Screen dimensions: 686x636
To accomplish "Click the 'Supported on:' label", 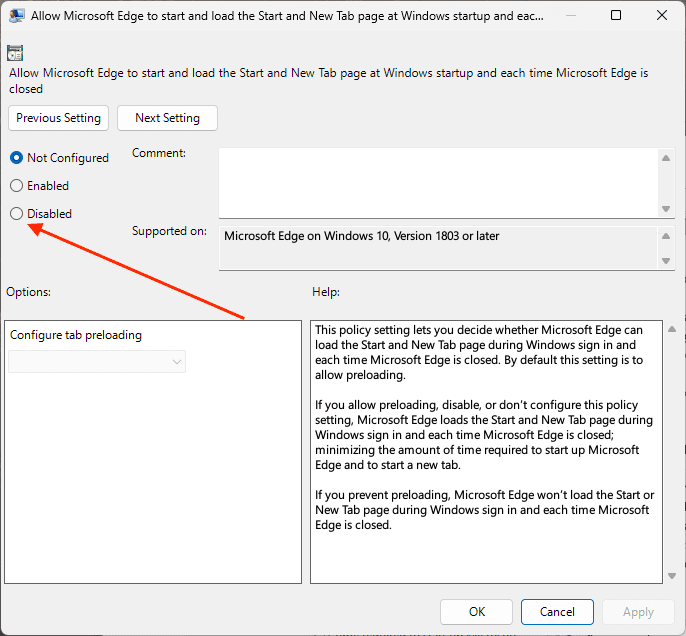I will point(169,231).
